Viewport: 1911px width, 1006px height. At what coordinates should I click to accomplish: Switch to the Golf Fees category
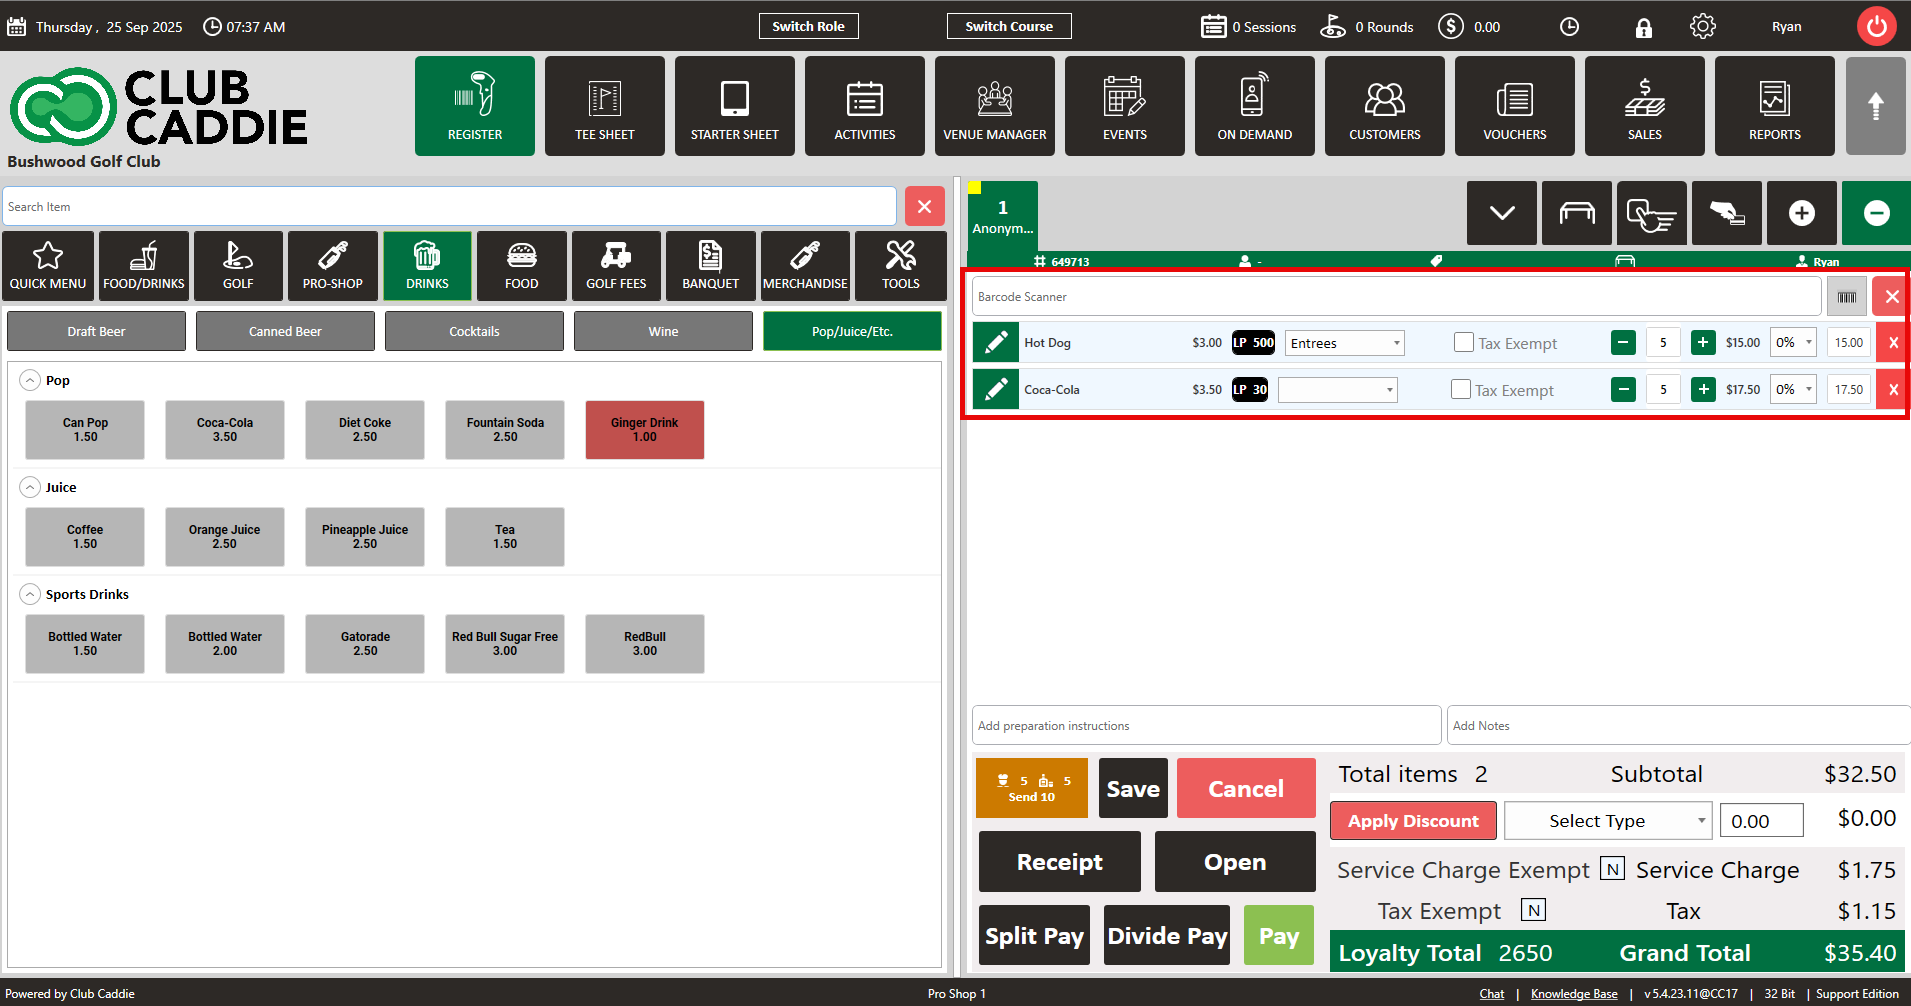[616, 266]
